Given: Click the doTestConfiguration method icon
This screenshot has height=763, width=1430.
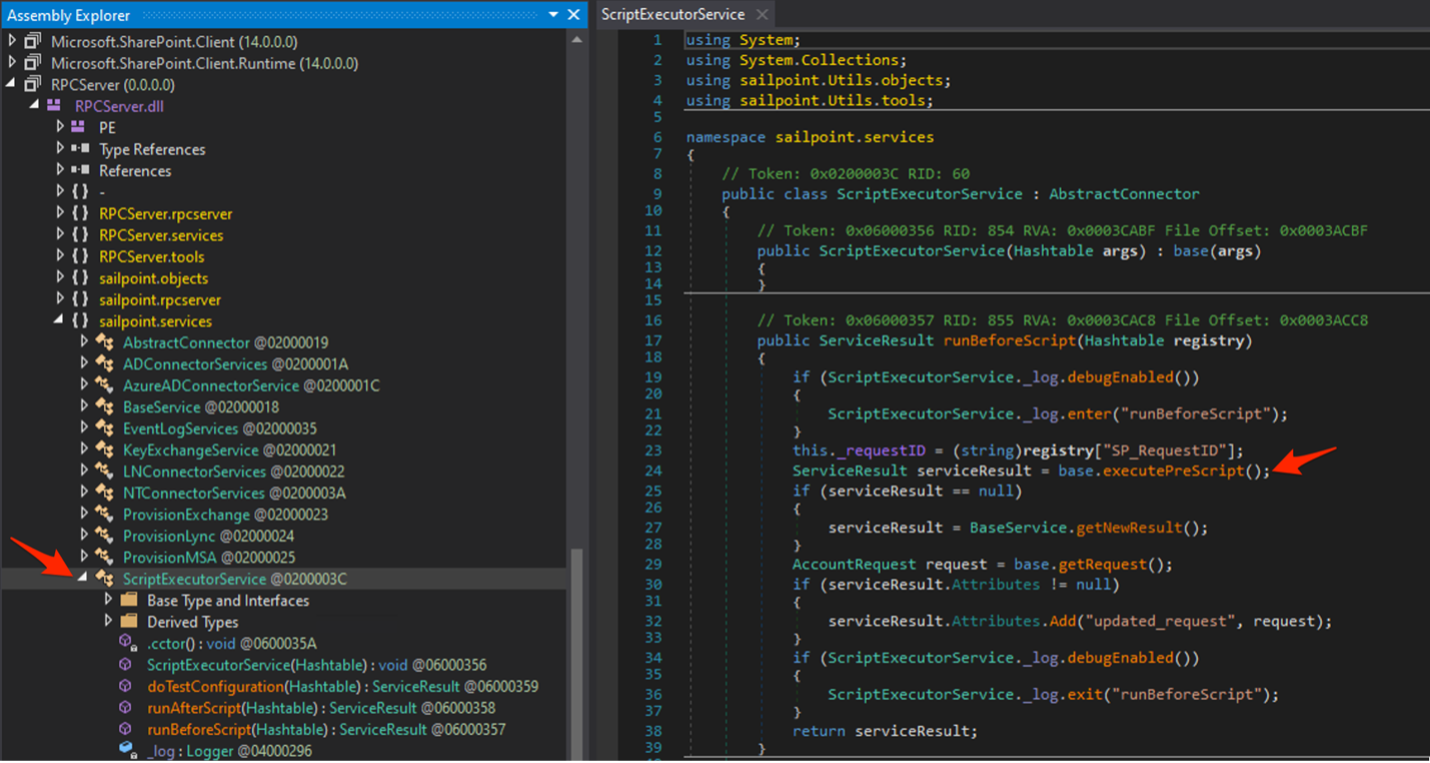Looking at the screenshot, I should pyautogui.click(x=126, y=686).
